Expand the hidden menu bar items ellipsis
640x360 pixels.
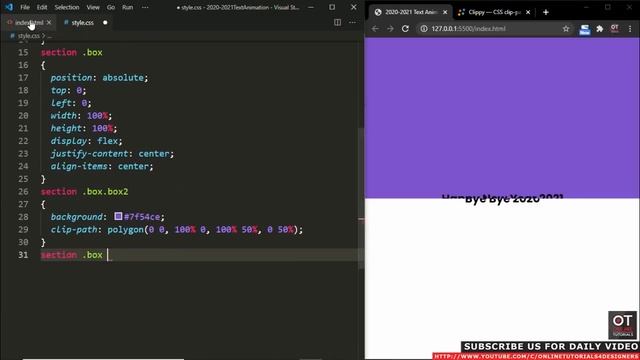[x=145, y=7]
